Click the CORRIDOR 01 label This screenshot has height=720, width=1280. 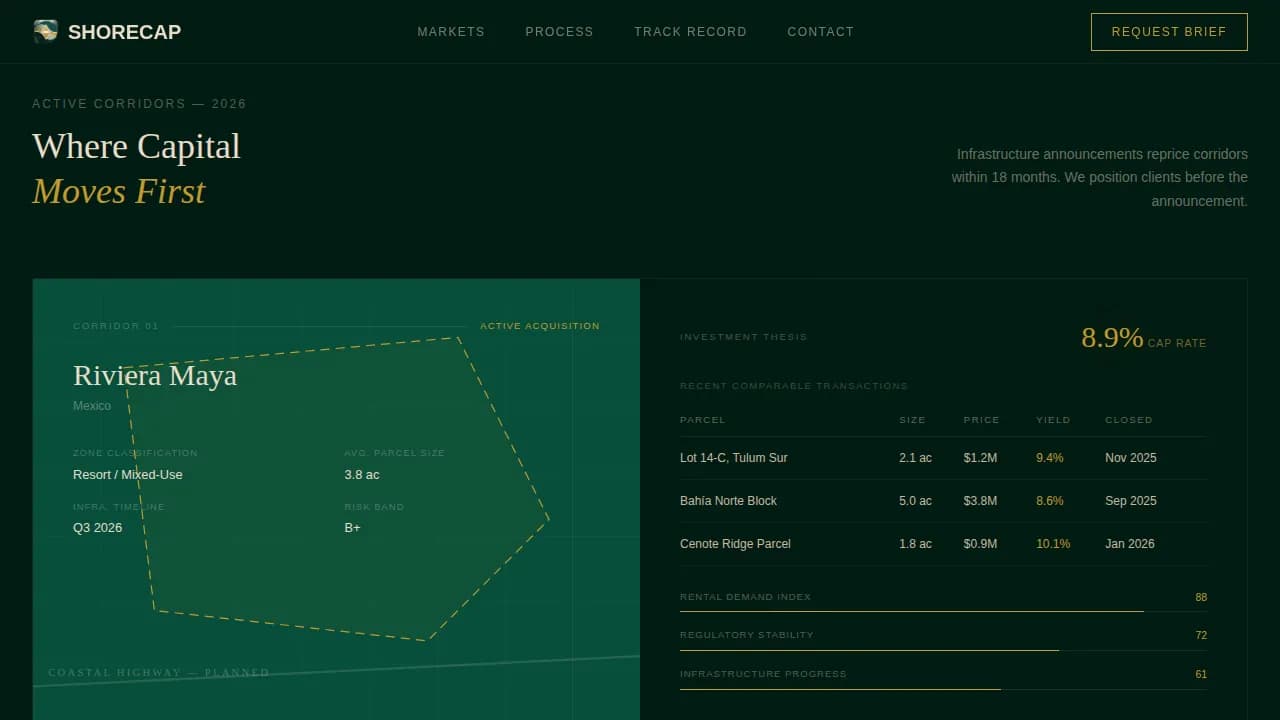[x=116, y=326]
